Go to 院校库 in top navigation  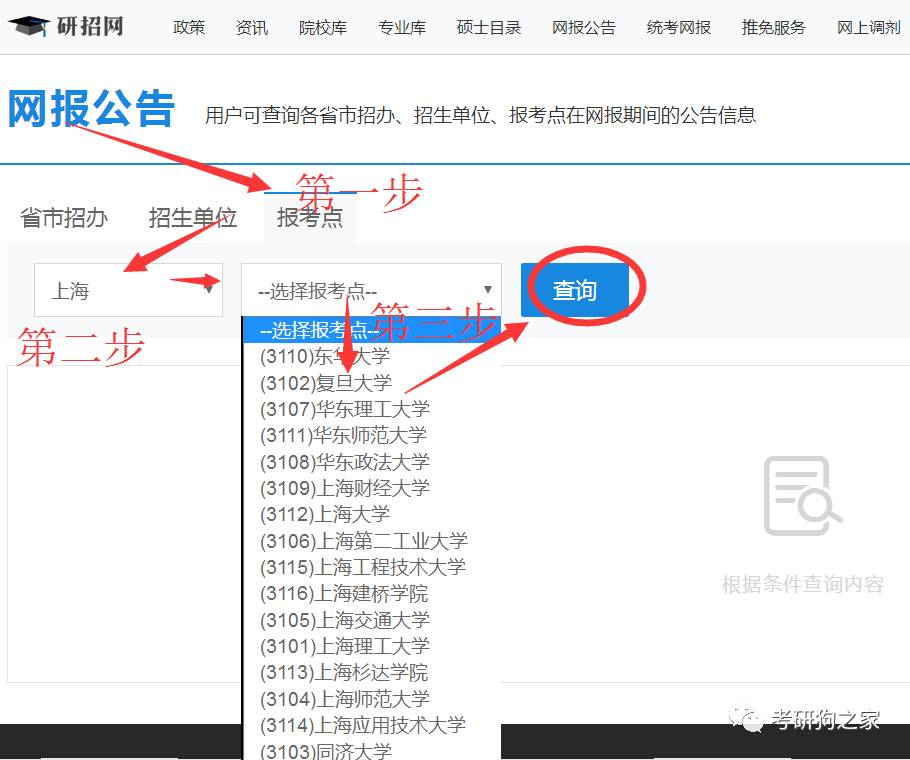click(x=323, y=27)
